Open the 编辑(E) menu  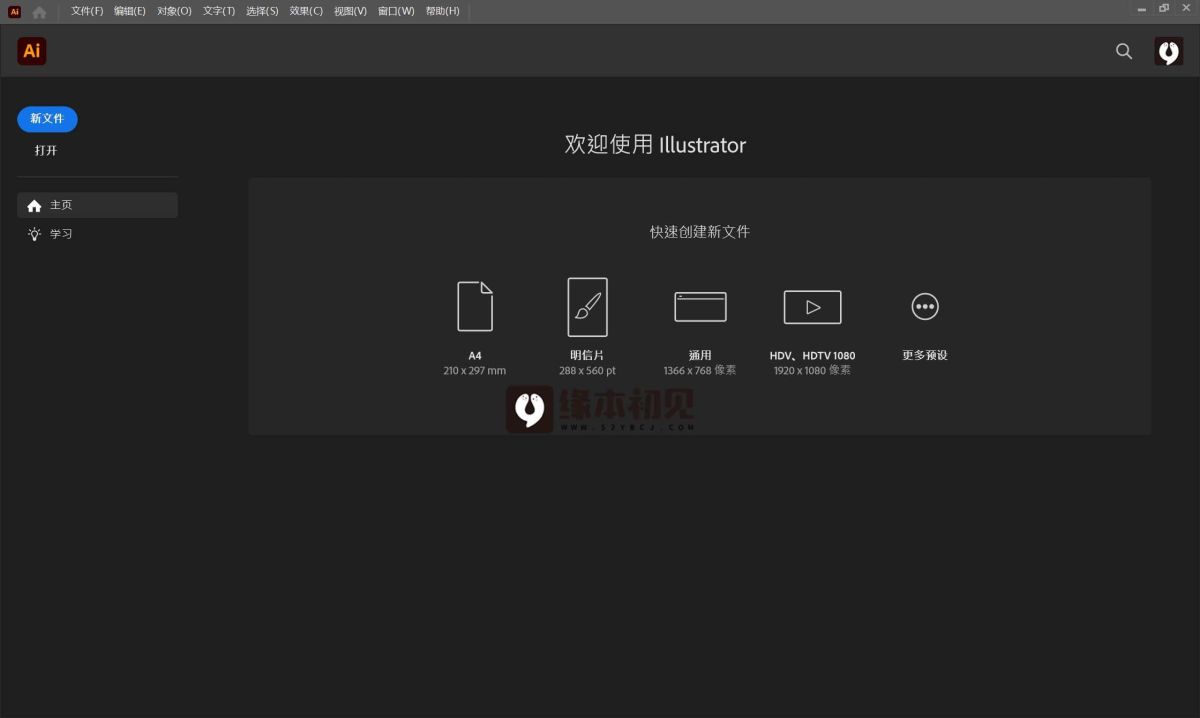(x=130, y=11)
